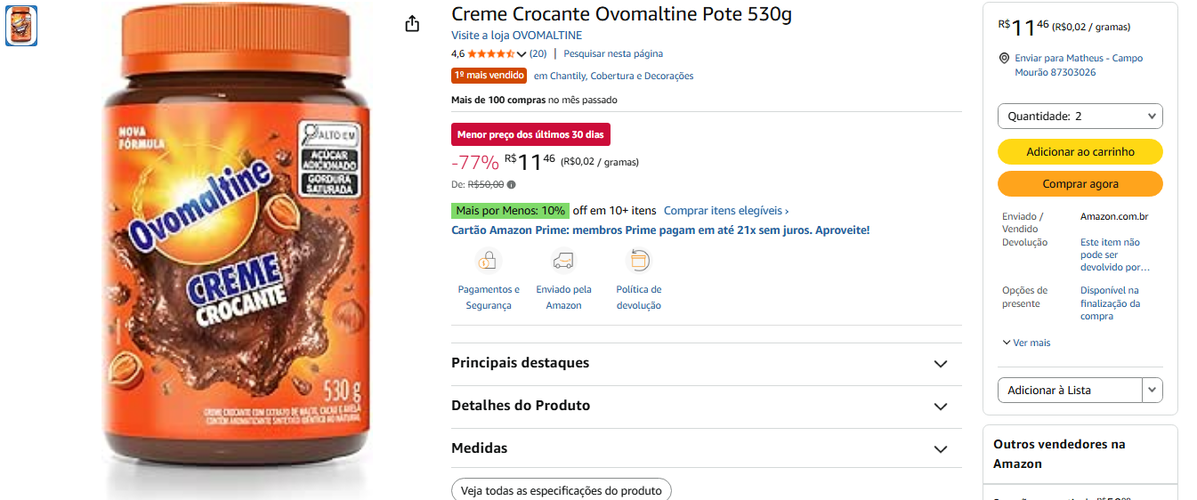
Task: Click Adicionar ao carrinho button
Action: [1080, 152]
